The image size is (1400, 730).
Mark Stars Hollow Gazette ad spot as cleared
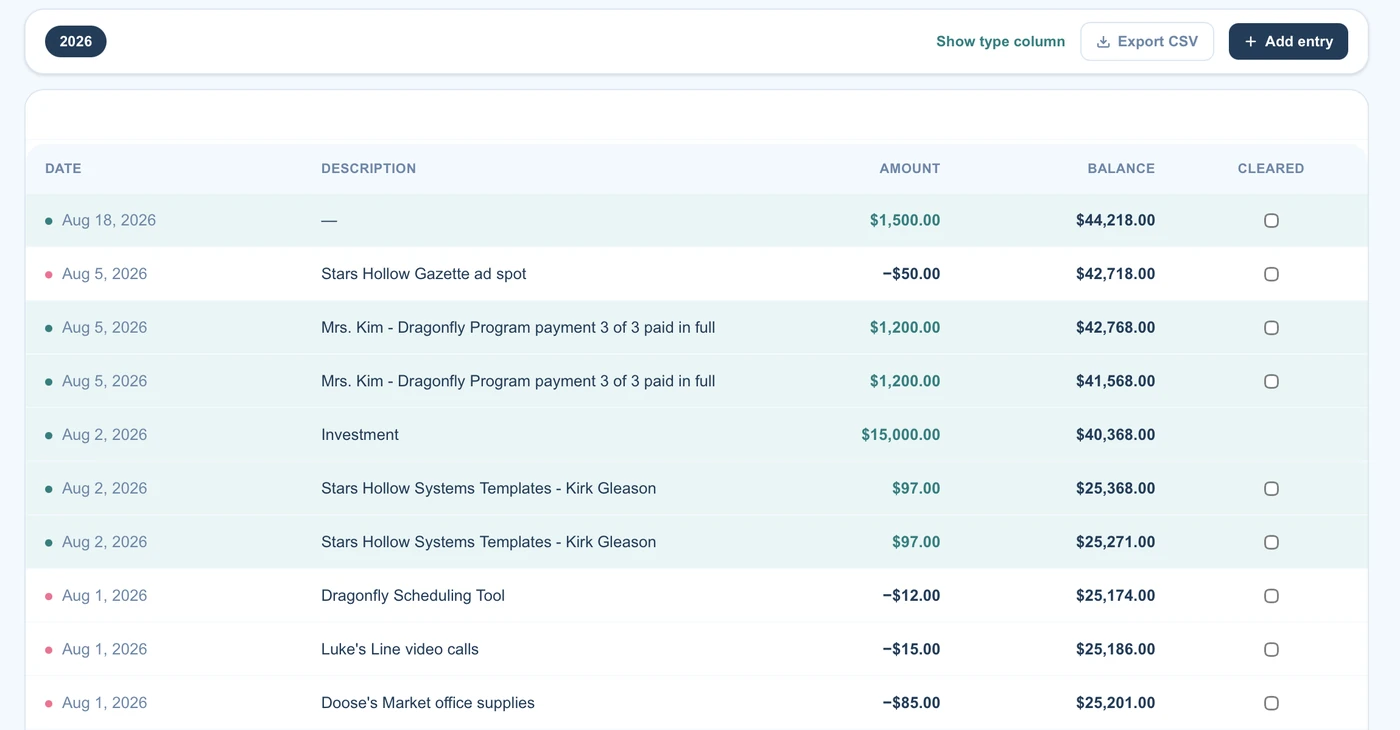[x=1271, y=274]
